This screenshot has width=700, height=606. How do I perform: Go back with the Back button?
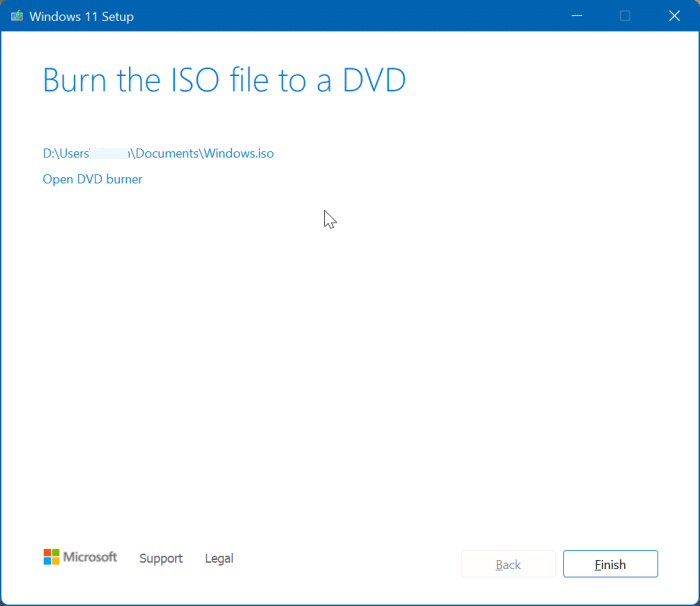pyautogui.click(x=508, y=564)
